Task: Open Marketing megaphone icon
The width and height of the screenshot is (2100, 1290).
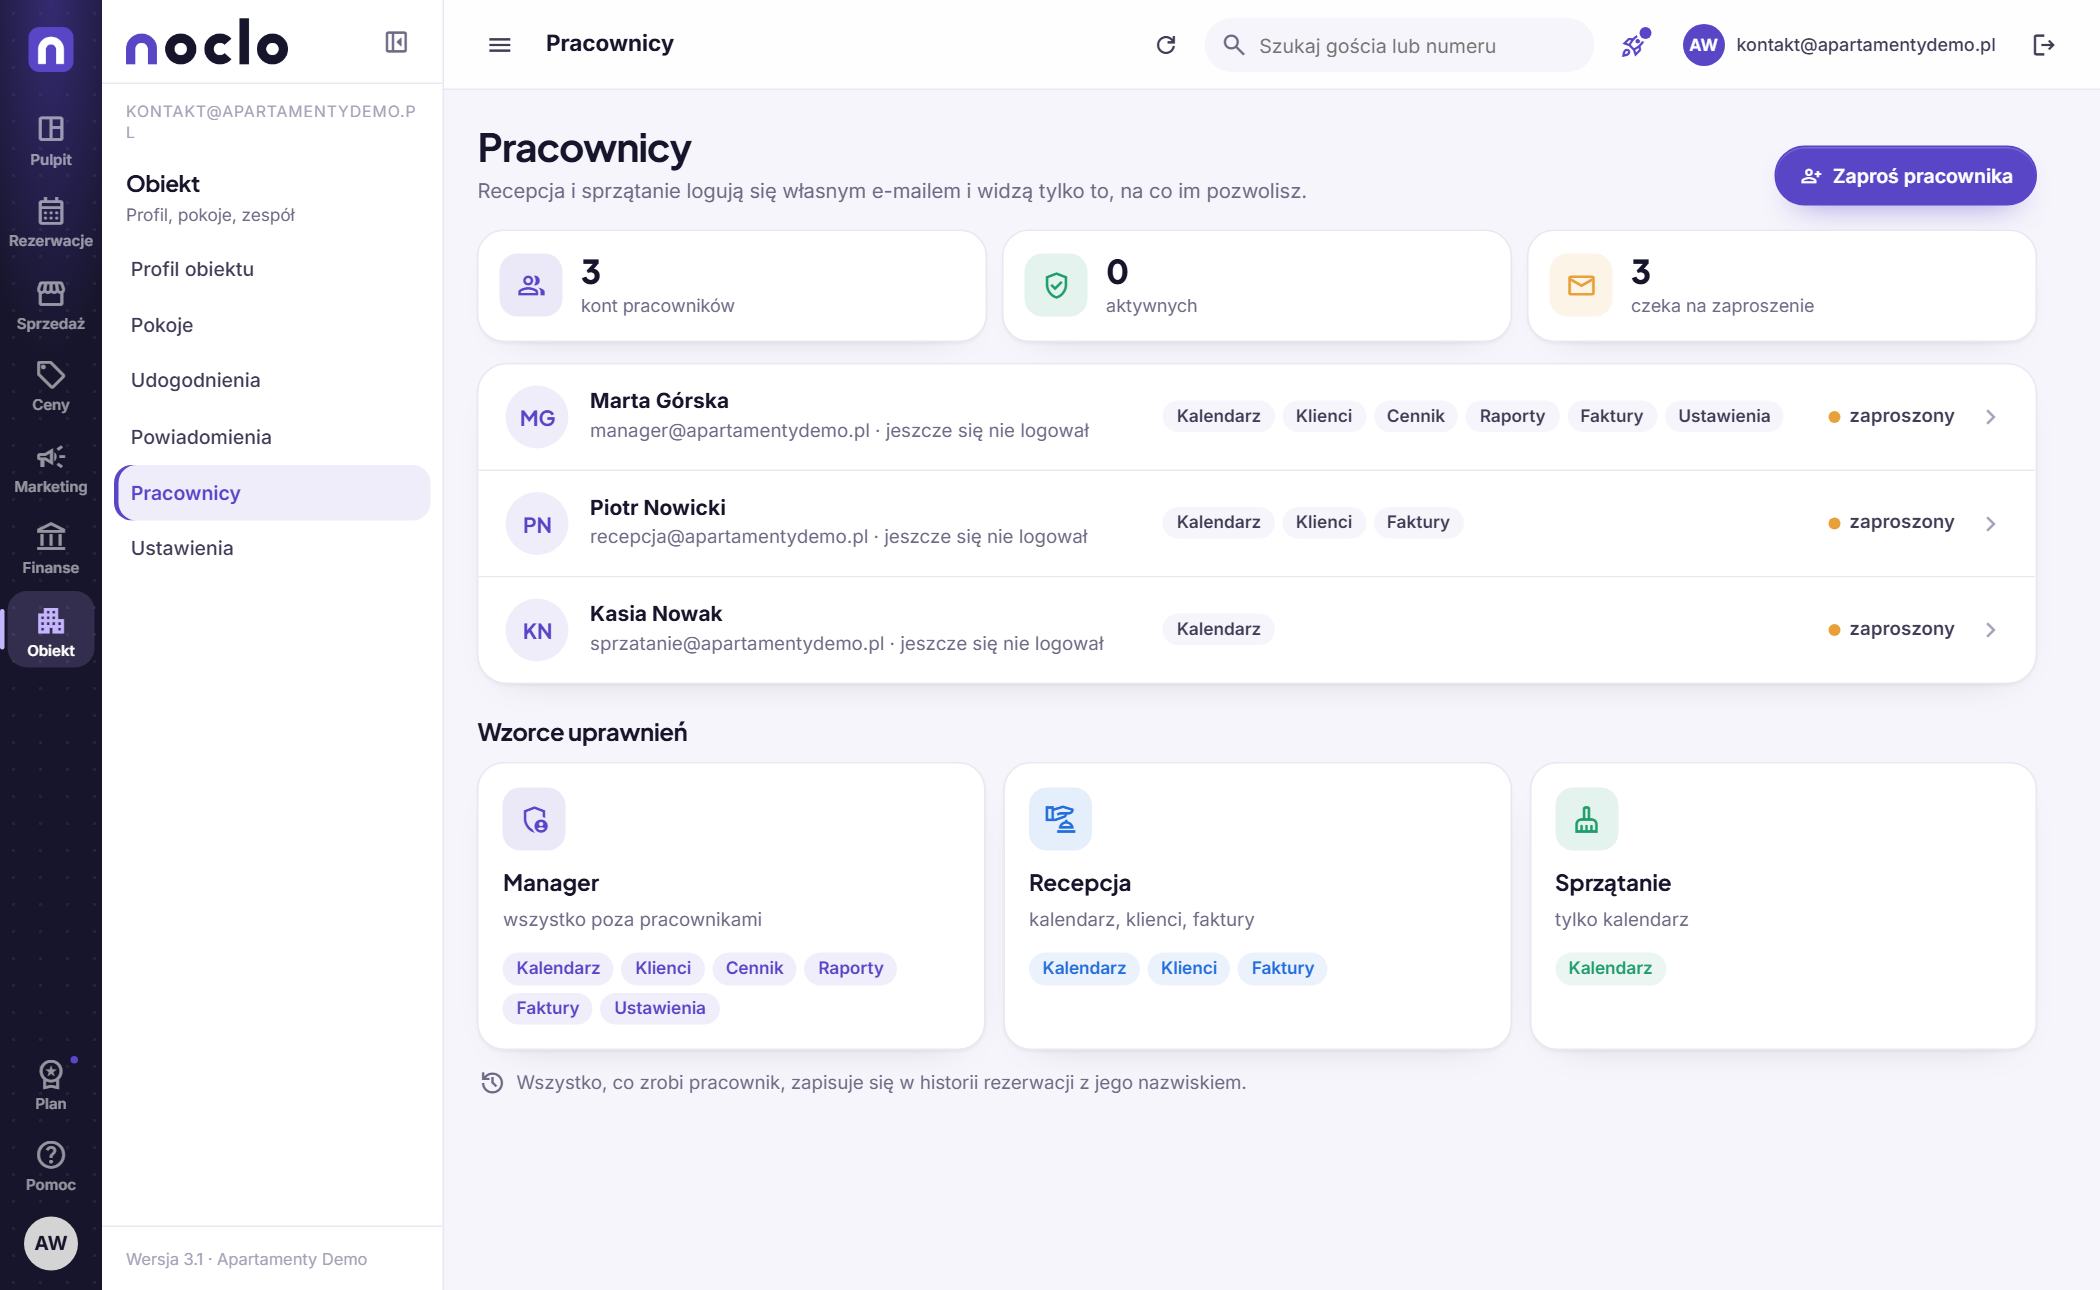Action: click(x=50, y=457)
